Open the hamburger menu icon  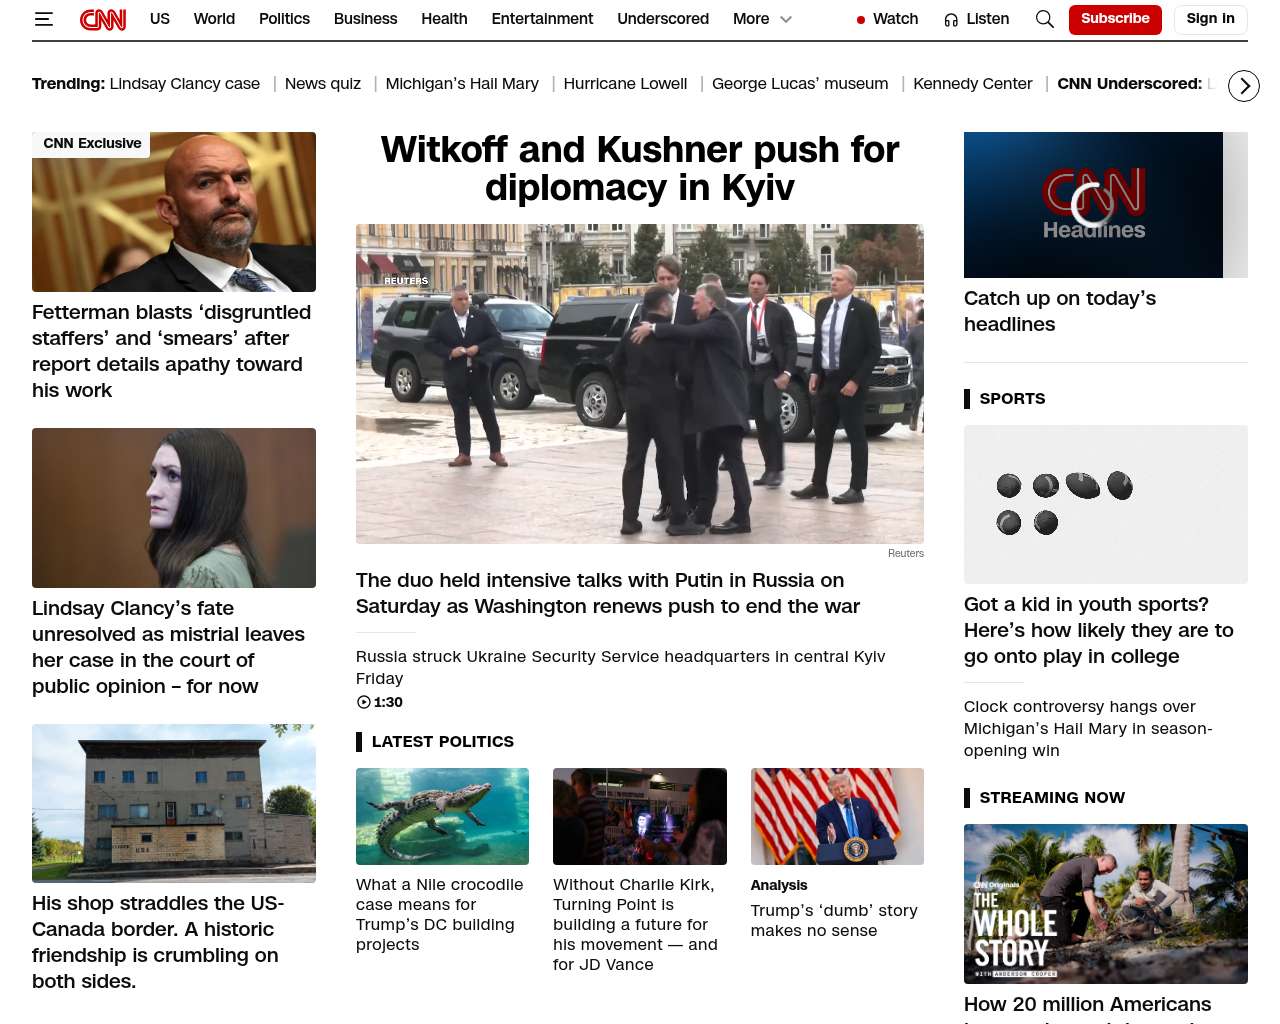tap(43, 19)
